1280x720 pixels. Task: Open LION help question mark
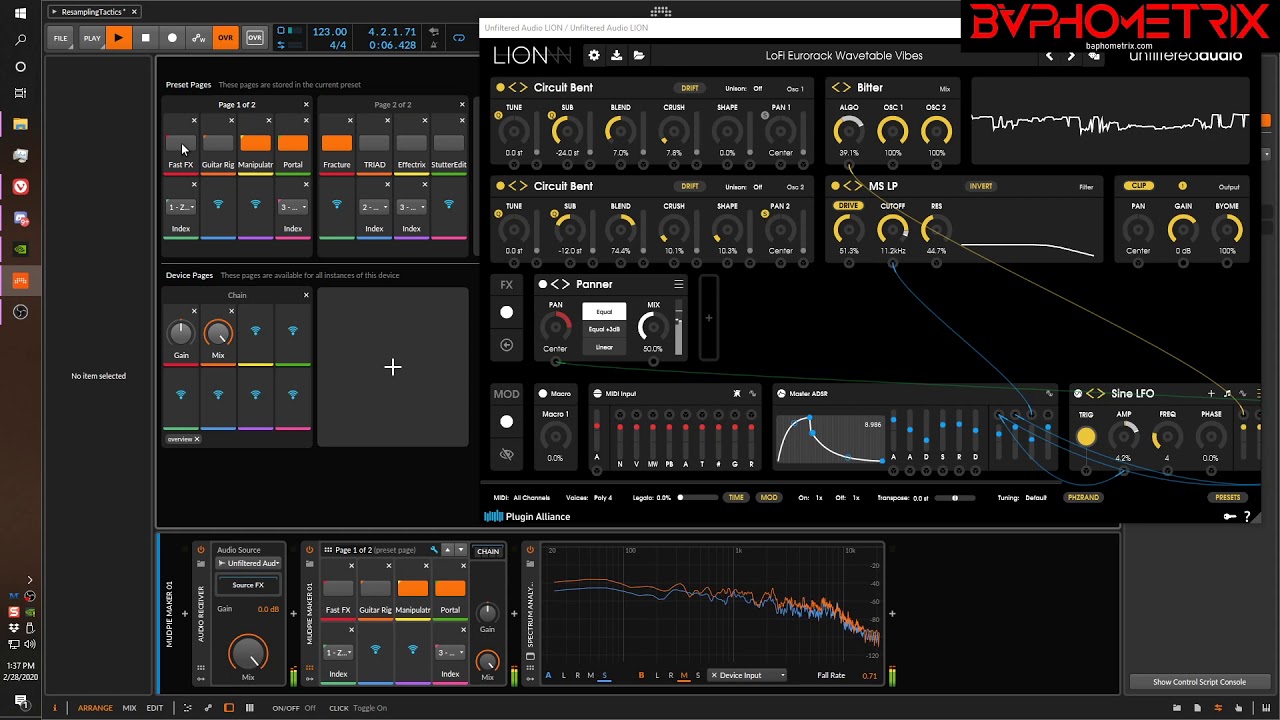click(1247, 517)
